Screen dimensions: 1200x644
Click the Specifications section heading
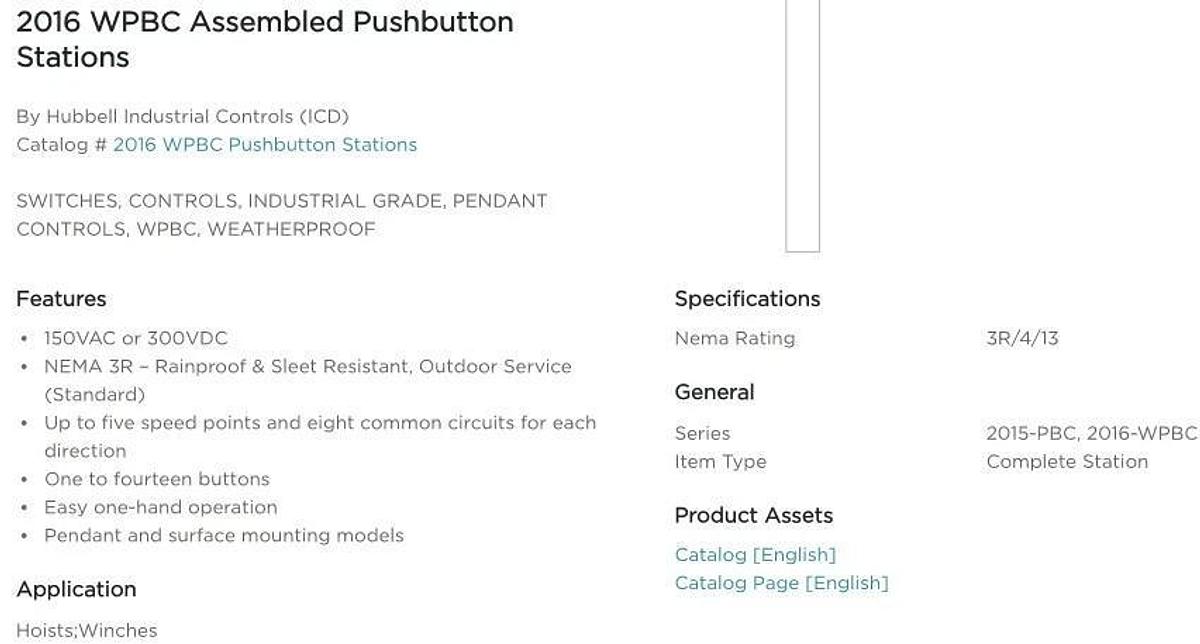(747, 299)
